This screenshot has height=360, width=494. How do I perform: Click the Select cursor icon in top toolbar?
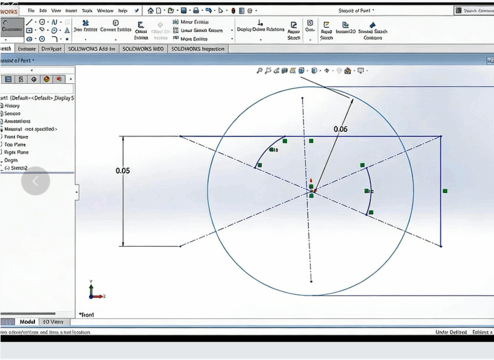(x=221, y=11)
